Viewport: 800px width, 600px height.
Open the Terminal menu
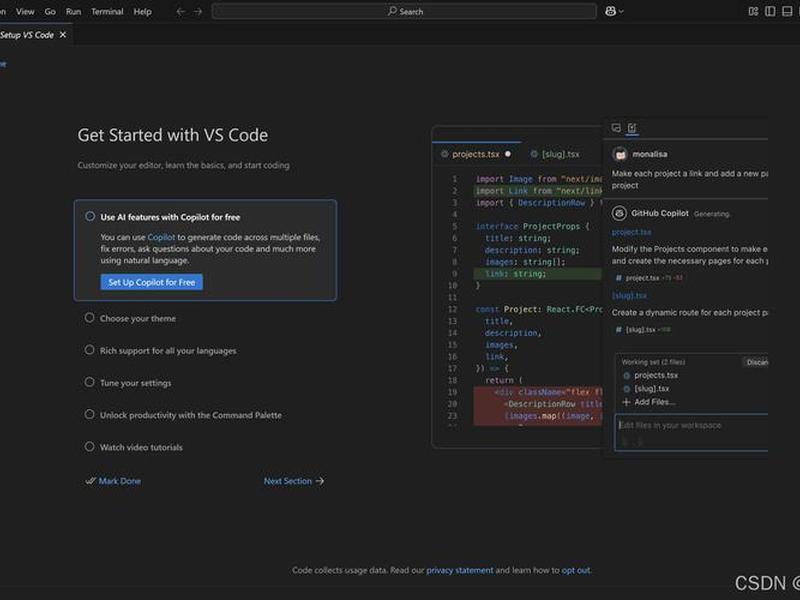coord(107,11)
